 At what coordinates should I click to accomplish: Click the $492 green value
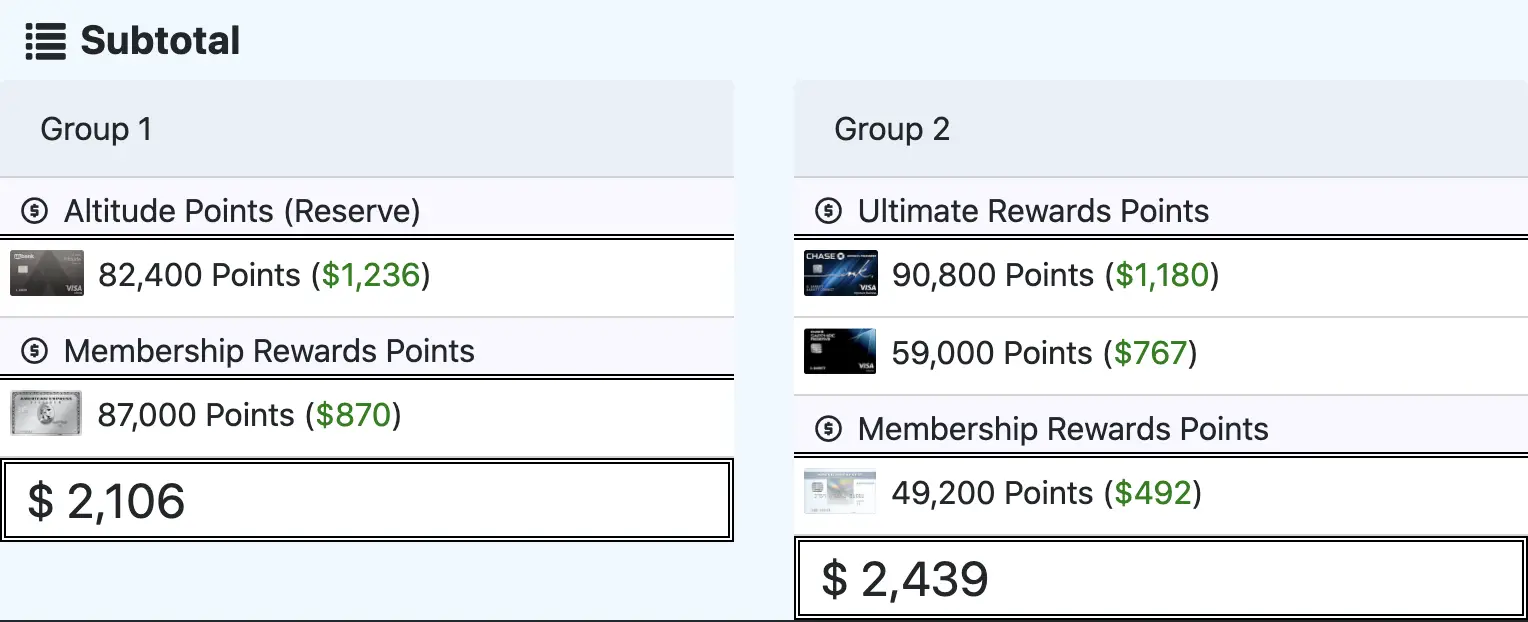[x=1153, y=493]
